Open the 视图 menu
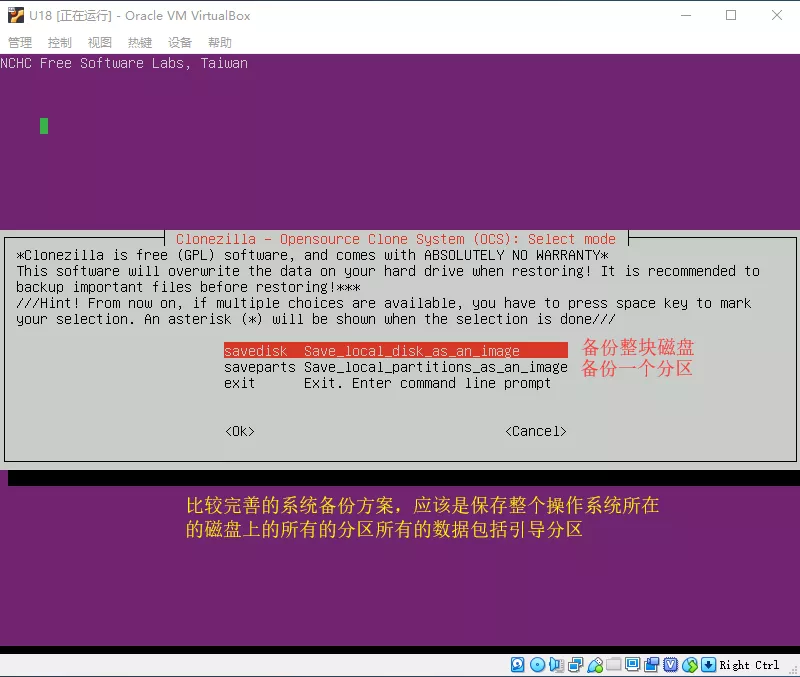800x677 pixels. pyautogui.click(x=99, y=42)
